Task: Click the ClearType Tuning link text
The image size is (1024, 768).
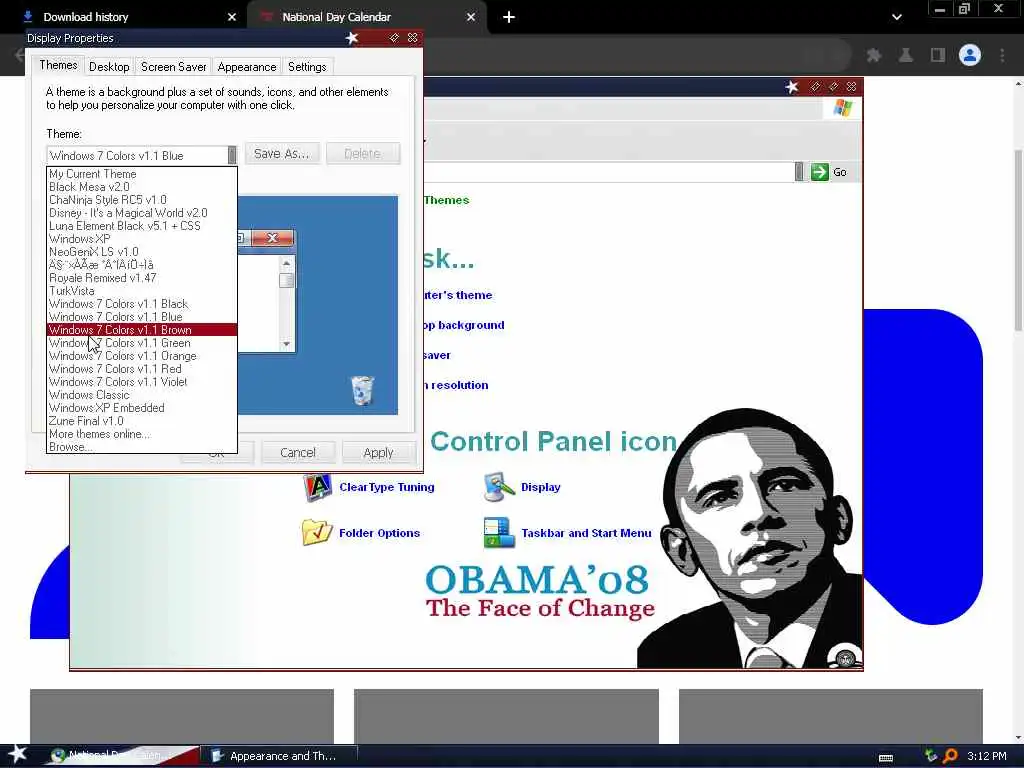Action: [387, 487]
